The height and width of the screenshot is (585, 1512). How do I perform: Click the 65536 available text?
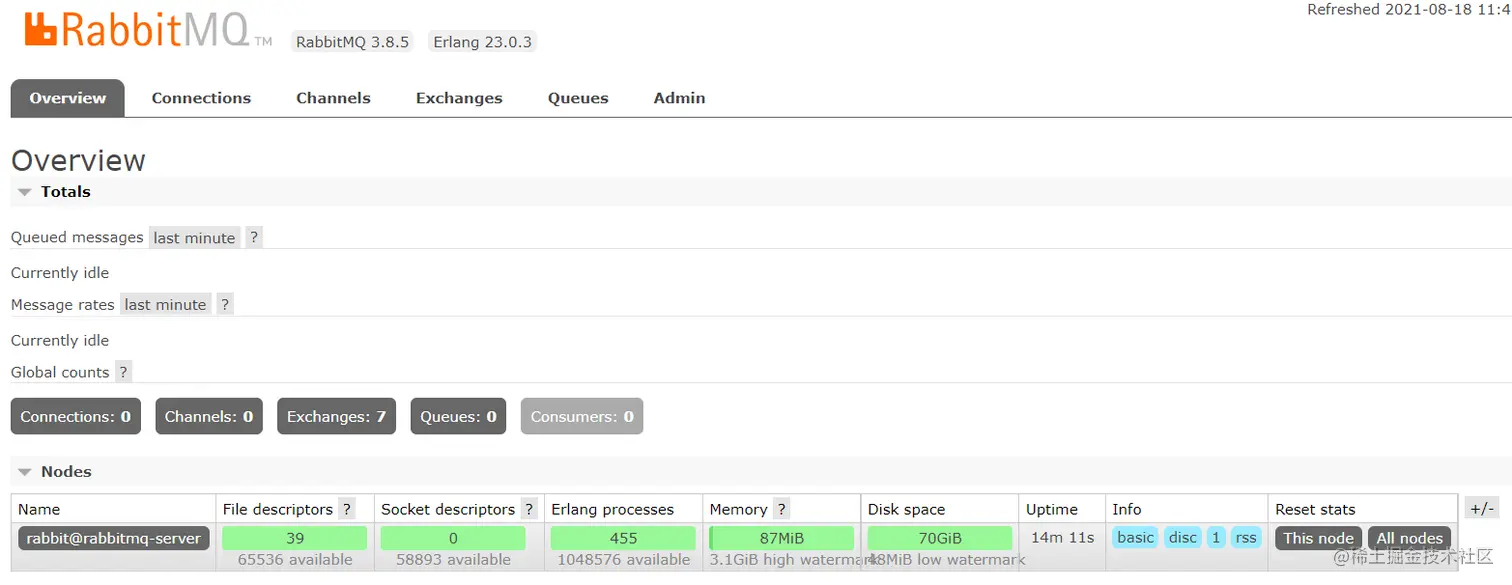point(295,560)
